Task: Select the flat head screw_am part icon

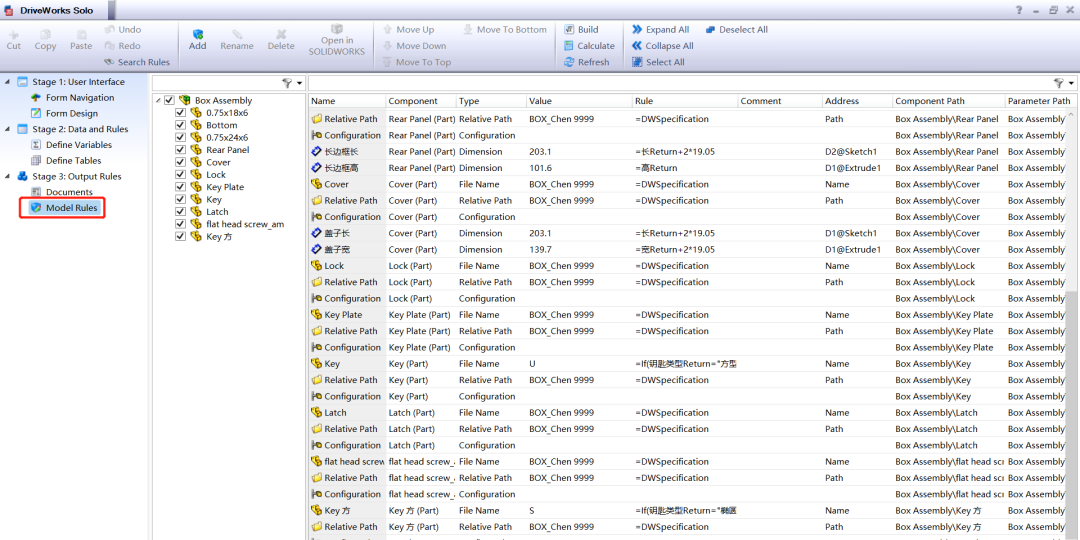Action: click(196, 224)
